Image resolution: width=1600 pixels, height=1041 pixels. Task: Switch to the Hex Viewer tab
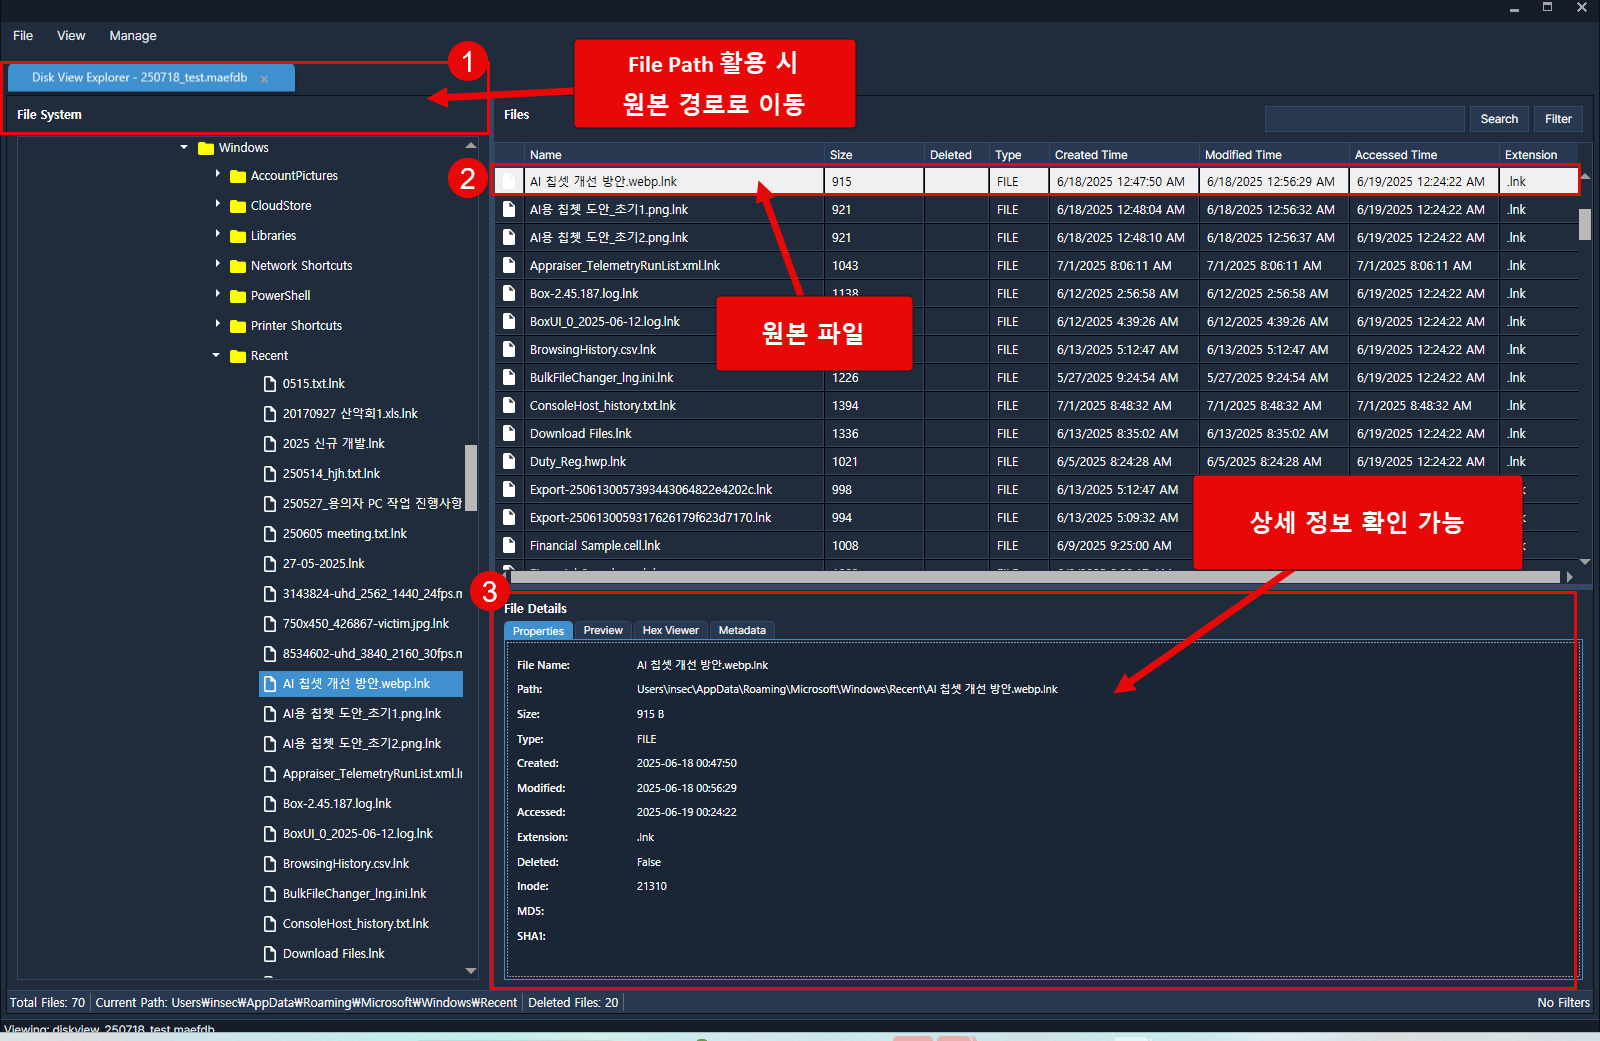[670, 631]
